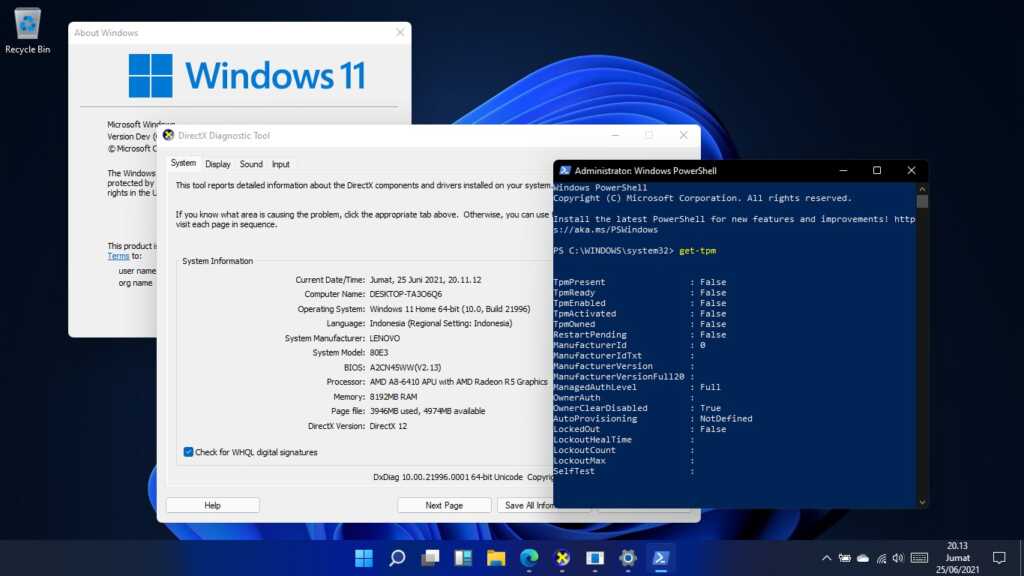Open the Wi-Fi network tray icon
This screenshot has width=1024, height=576.
tap(881, 558)
